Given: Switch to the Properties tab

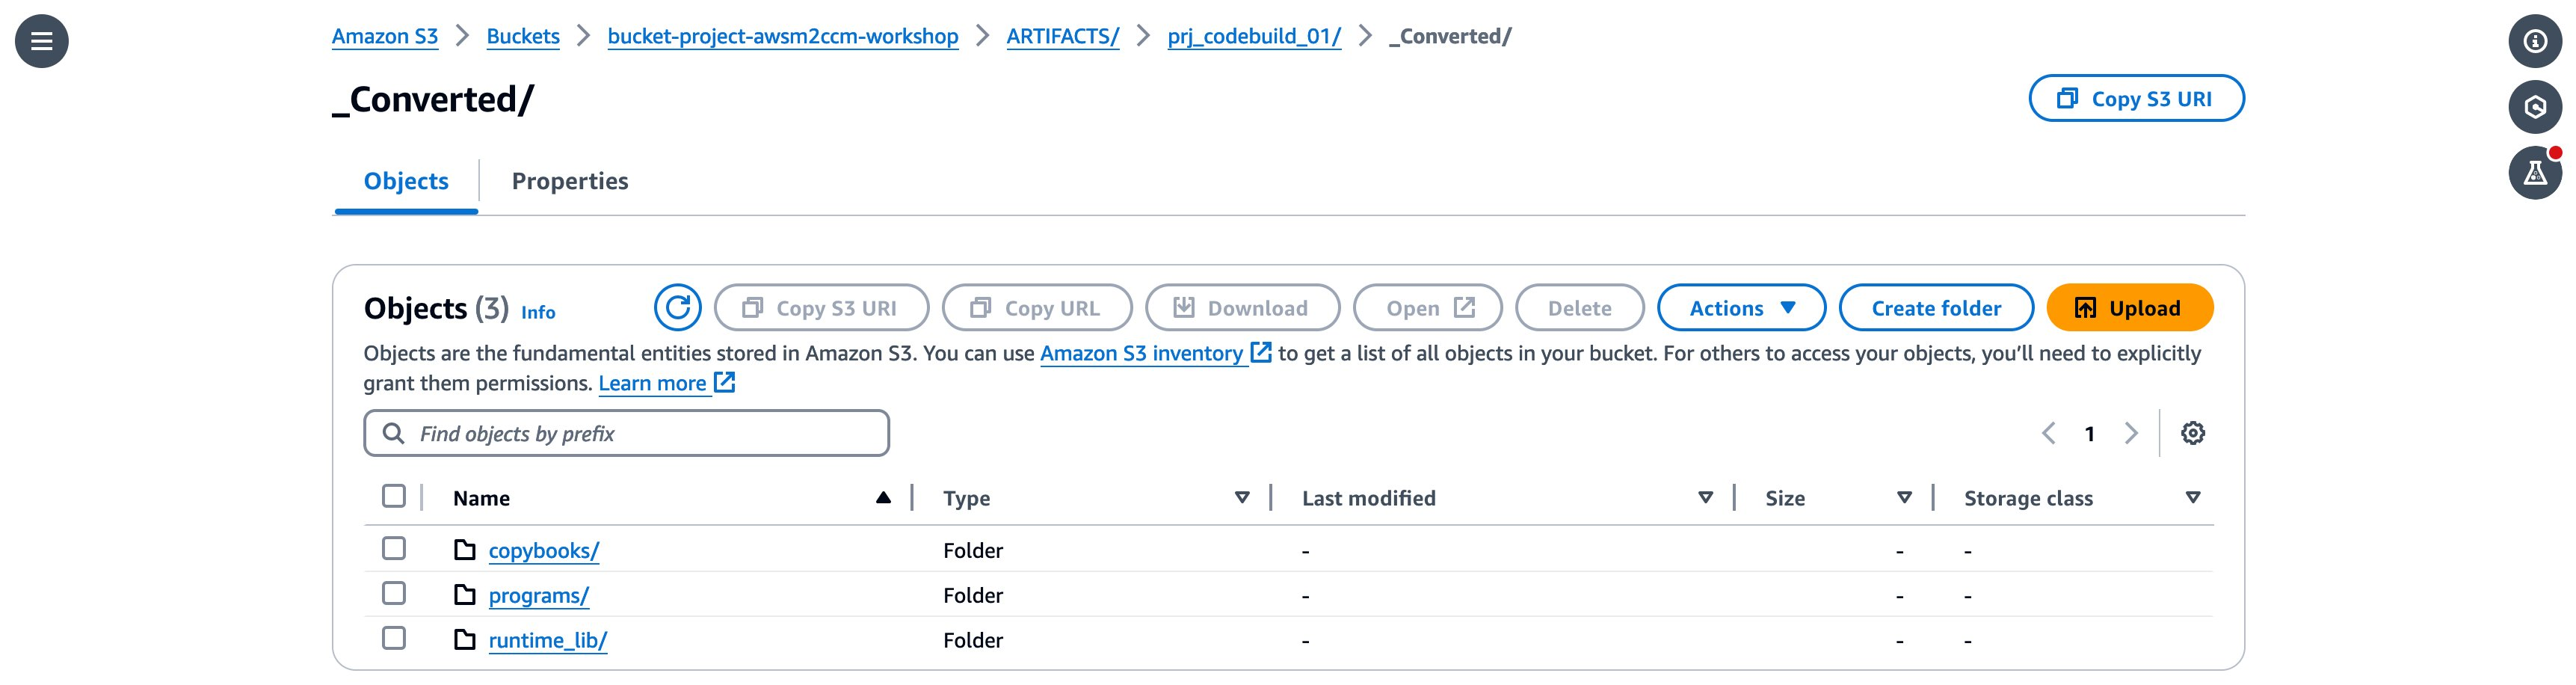Looking at the screenshot, I should click(571, 181).
